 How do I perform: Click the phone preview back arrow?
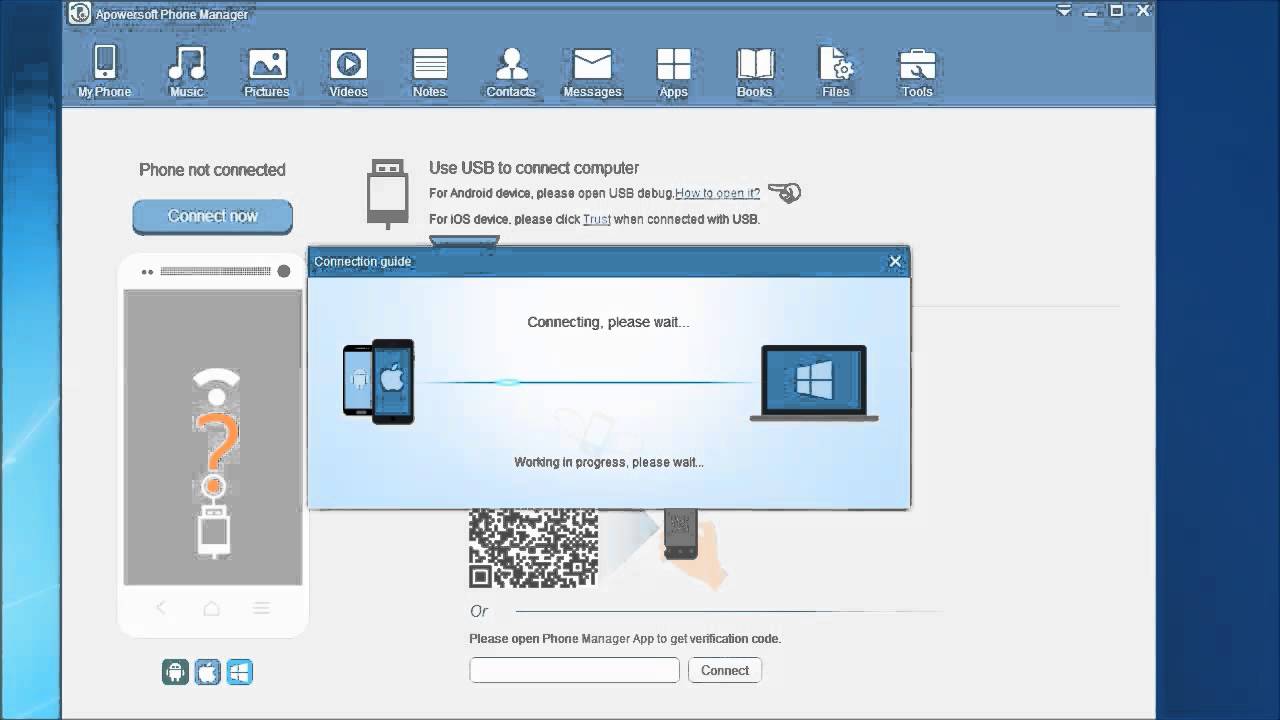click(x=161, y=607)
